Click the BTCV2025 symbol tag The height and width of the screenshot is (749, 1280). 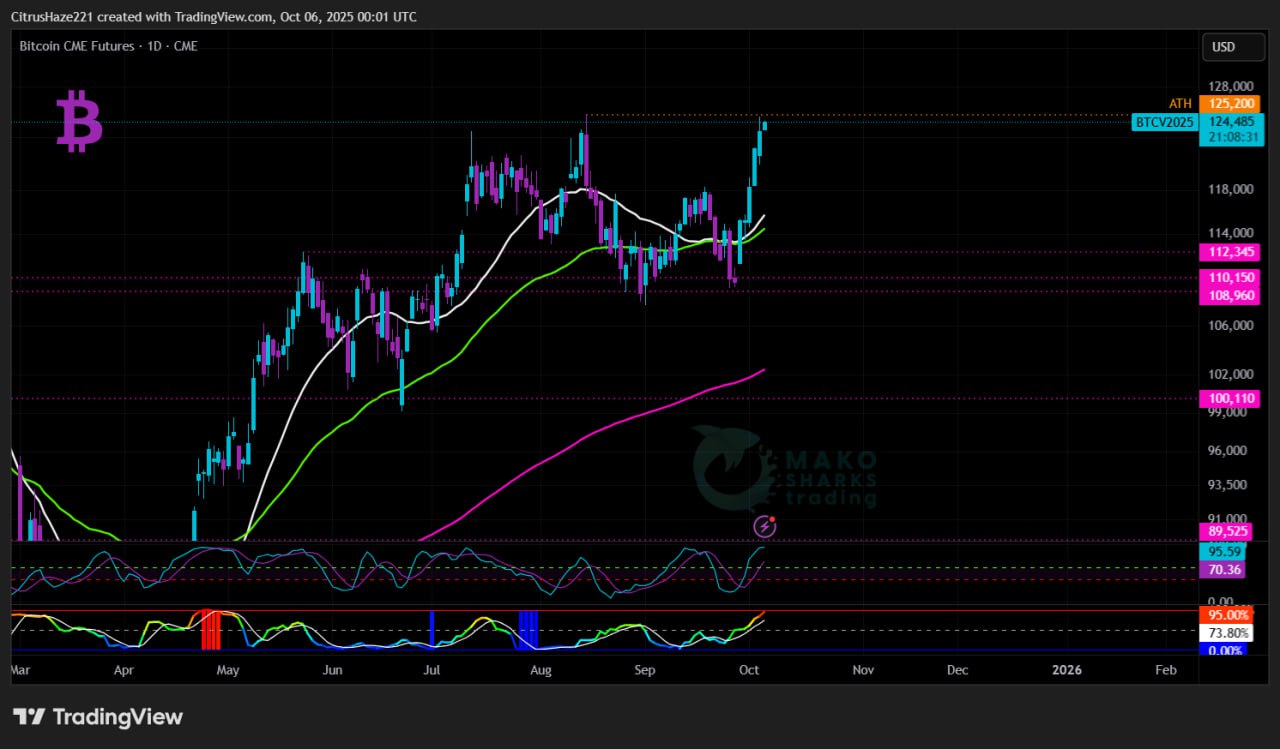tap(1164, 122)
